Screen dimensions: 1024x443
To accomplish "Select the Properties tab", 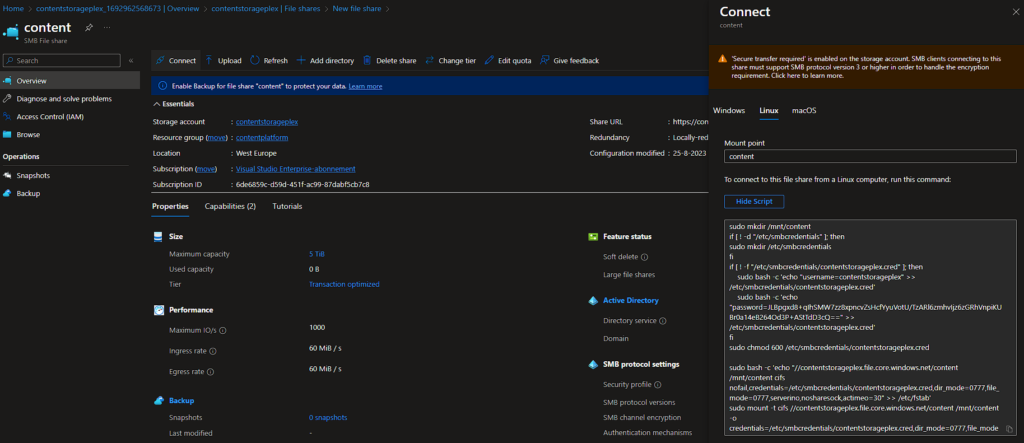I will pyautogui.click(x=170, y=206).
